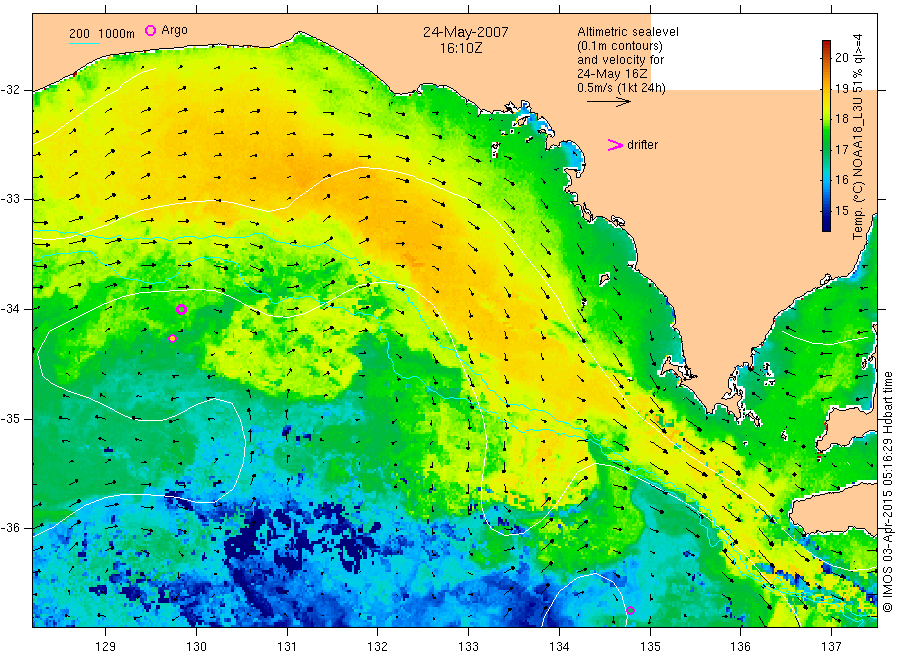Click the '0.5m/s (1kt 24h)' text

(622, 88)
